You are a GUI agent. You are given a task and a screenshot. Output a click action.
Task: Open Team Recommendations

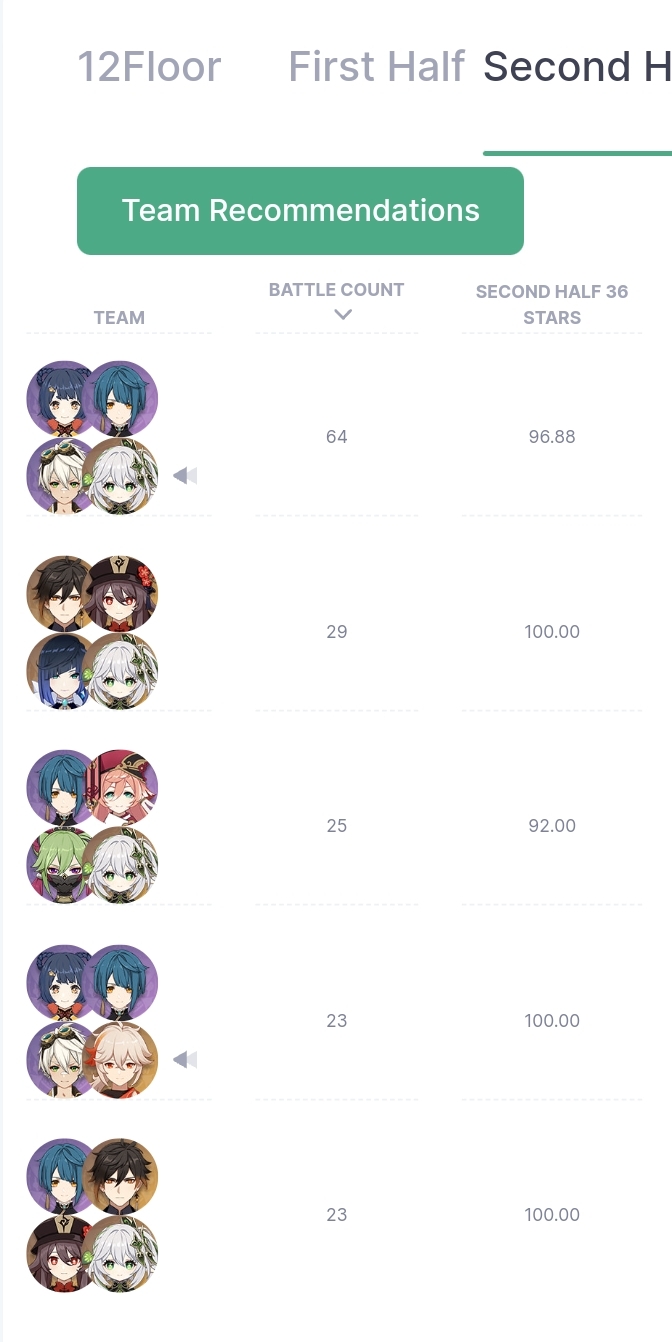pyautogui.click(x=300, y=211)
